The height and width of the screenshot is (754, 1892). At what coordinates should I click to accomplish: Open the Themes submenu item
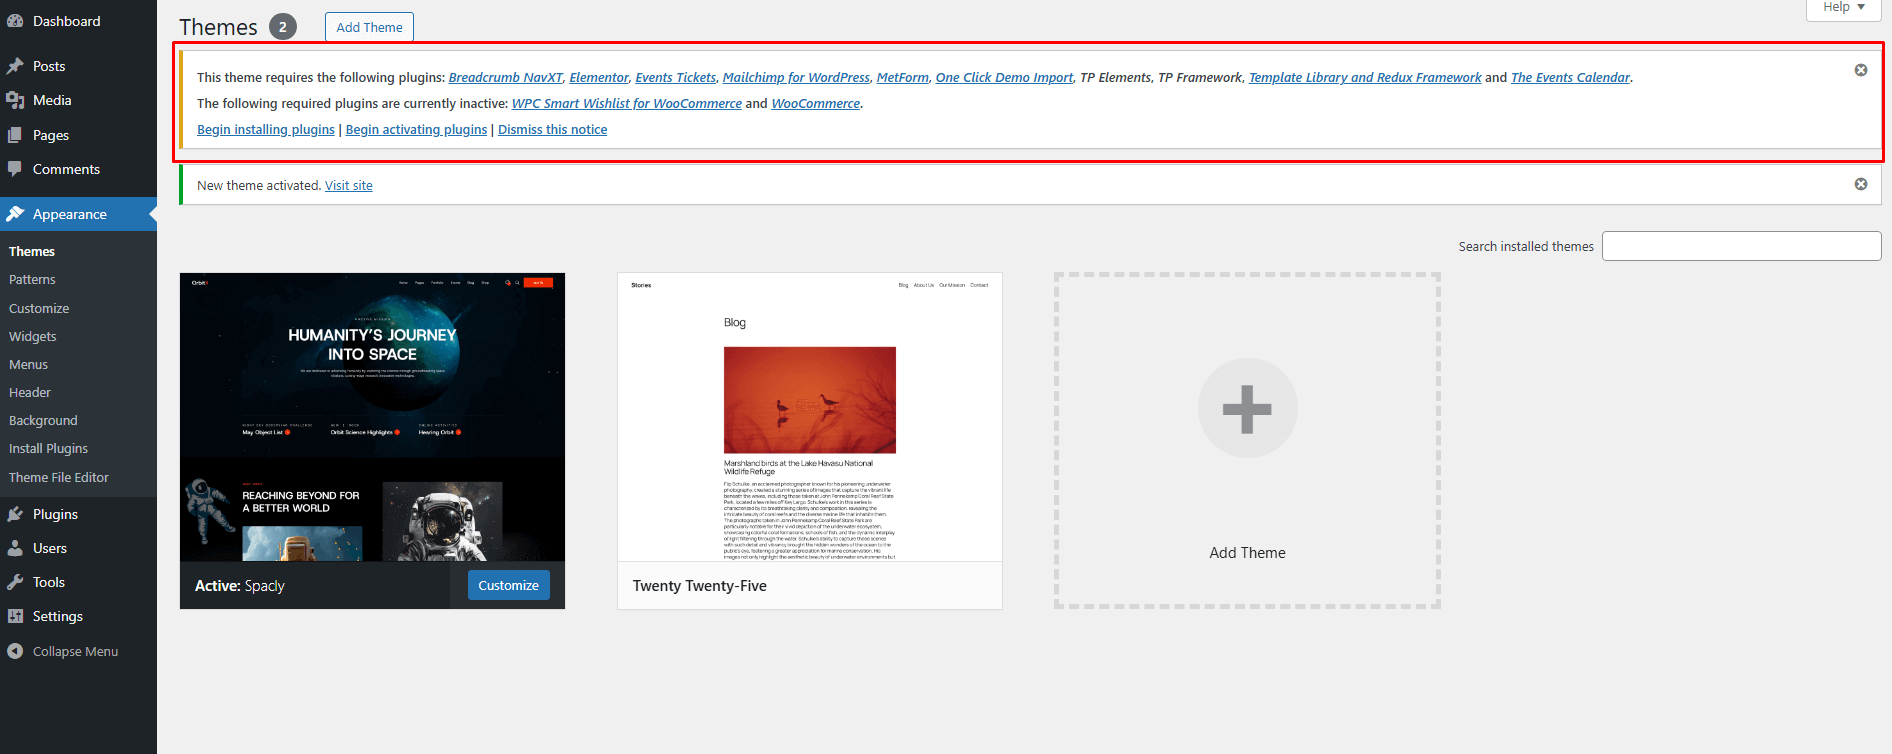32,251
